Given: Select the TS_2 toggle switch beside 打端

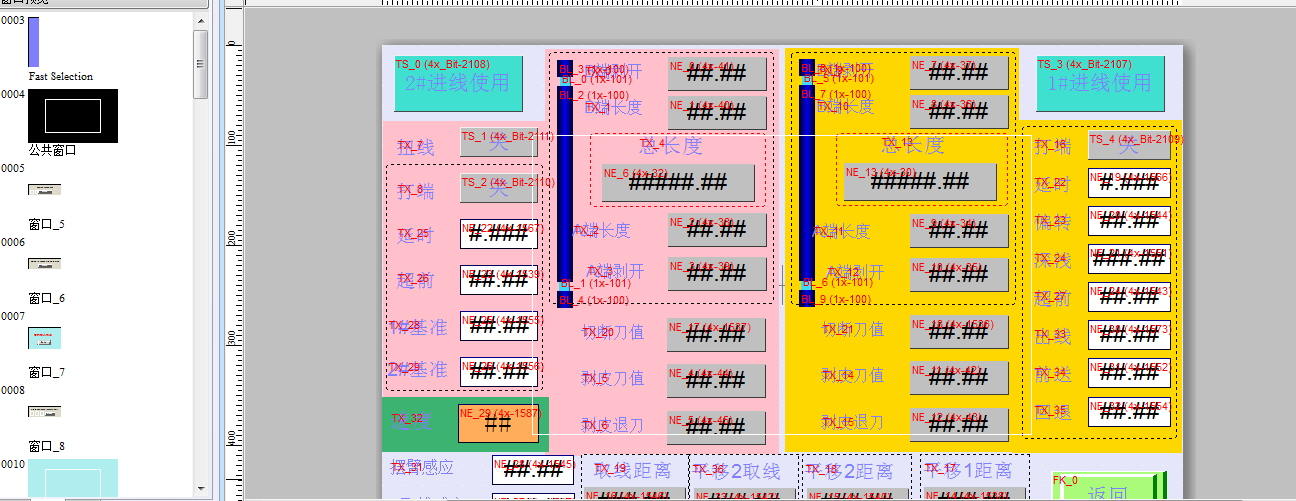Looking at the screenshot, I should pyautogui.click(x=498, y=189).
